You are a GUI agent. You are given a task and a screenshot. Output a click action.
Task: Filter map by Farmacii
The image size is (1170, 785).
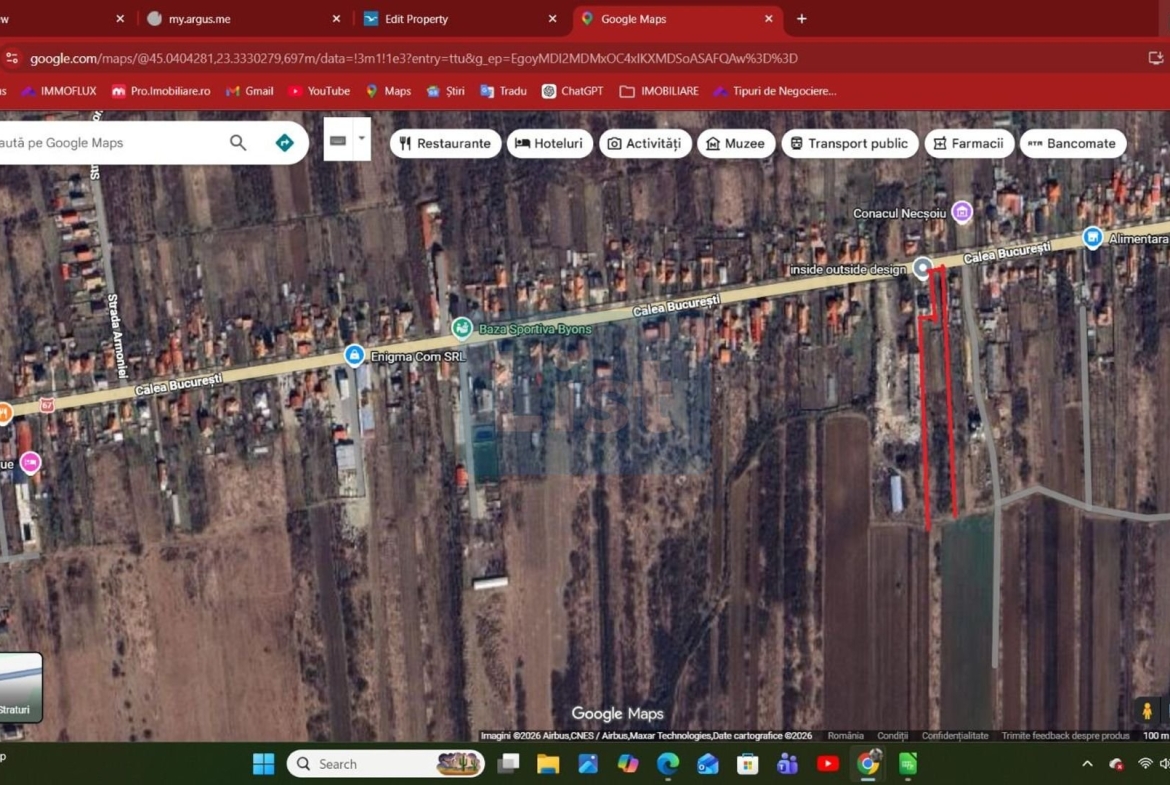[968, 143]
